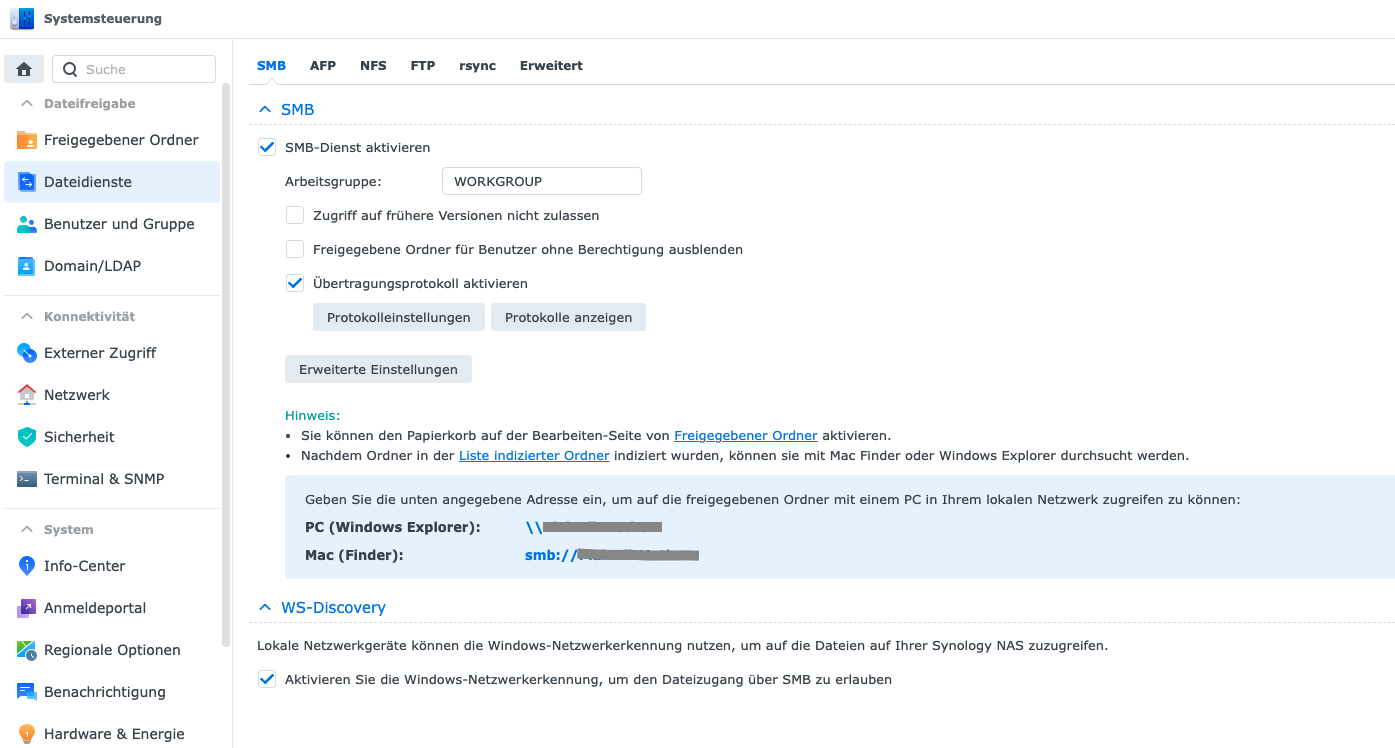Click the Arbeitsgruppe WORKGROUP text field
This screenshot has width=1395, height=748.
tap(541, 181)
